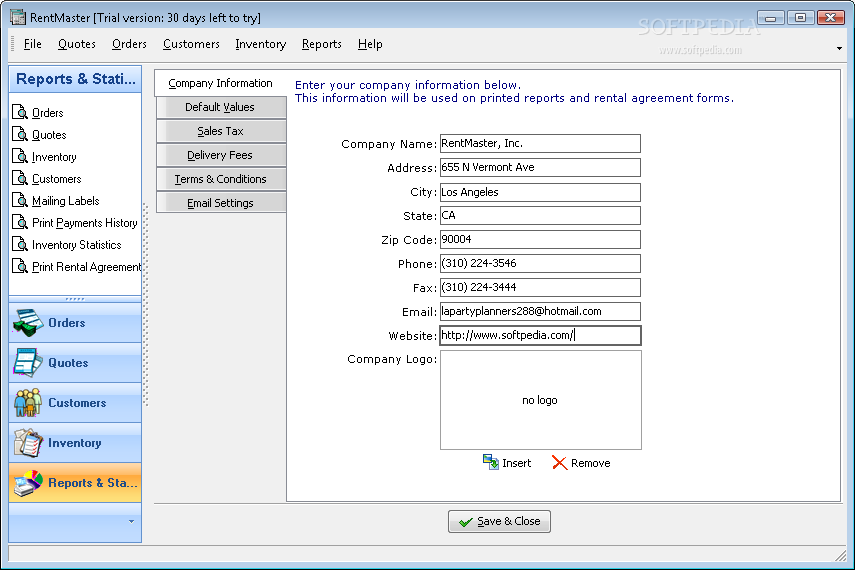
Task: Switch to the Company Information tab
Action: pyautogui.click(x=220, y=83)
